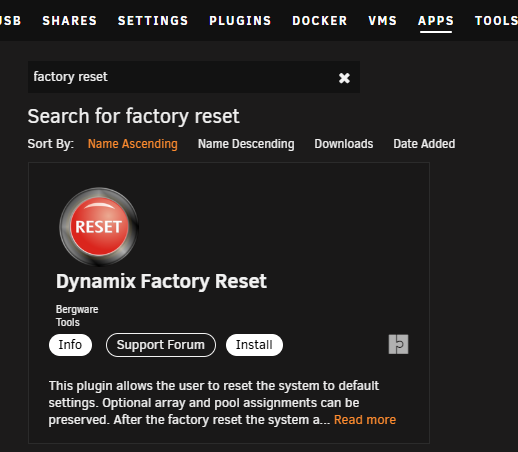This screenshot has height=452, width=518.
Task: Click the Dynamix Factory Reset red button icon
Action: coord(99,227)
